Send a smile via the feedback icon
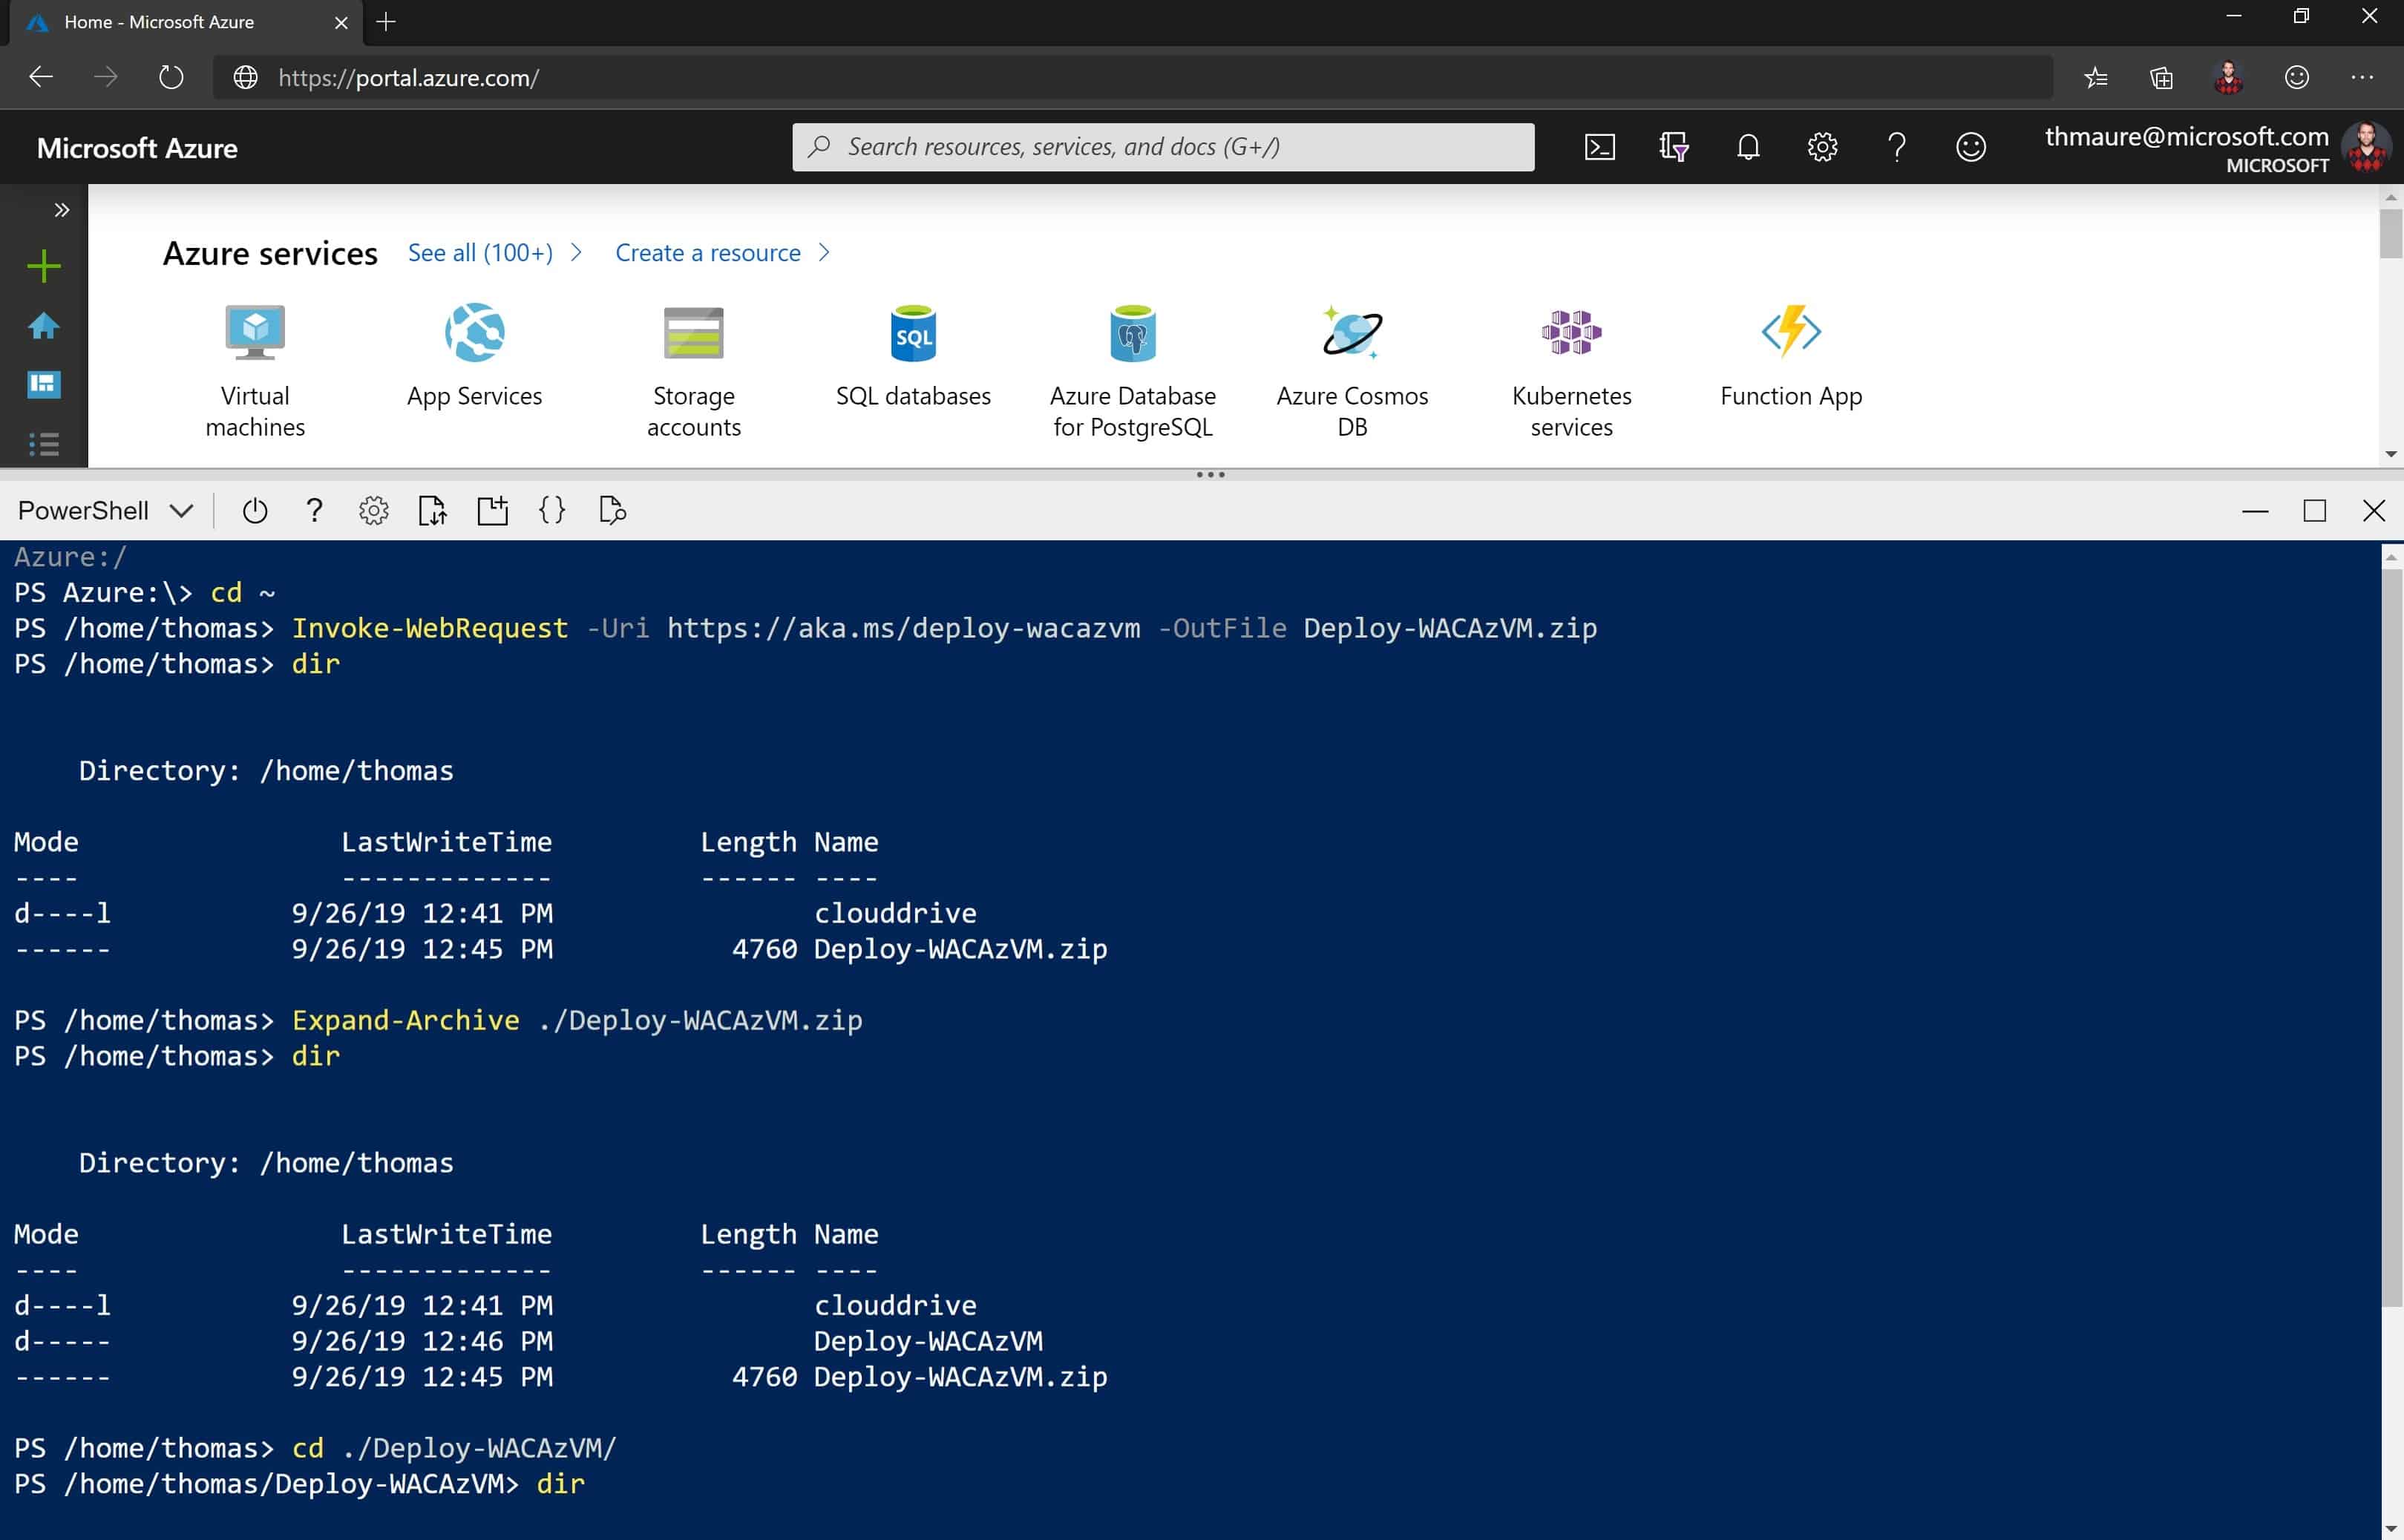 pyautogui.click(x=1970, y=147)
